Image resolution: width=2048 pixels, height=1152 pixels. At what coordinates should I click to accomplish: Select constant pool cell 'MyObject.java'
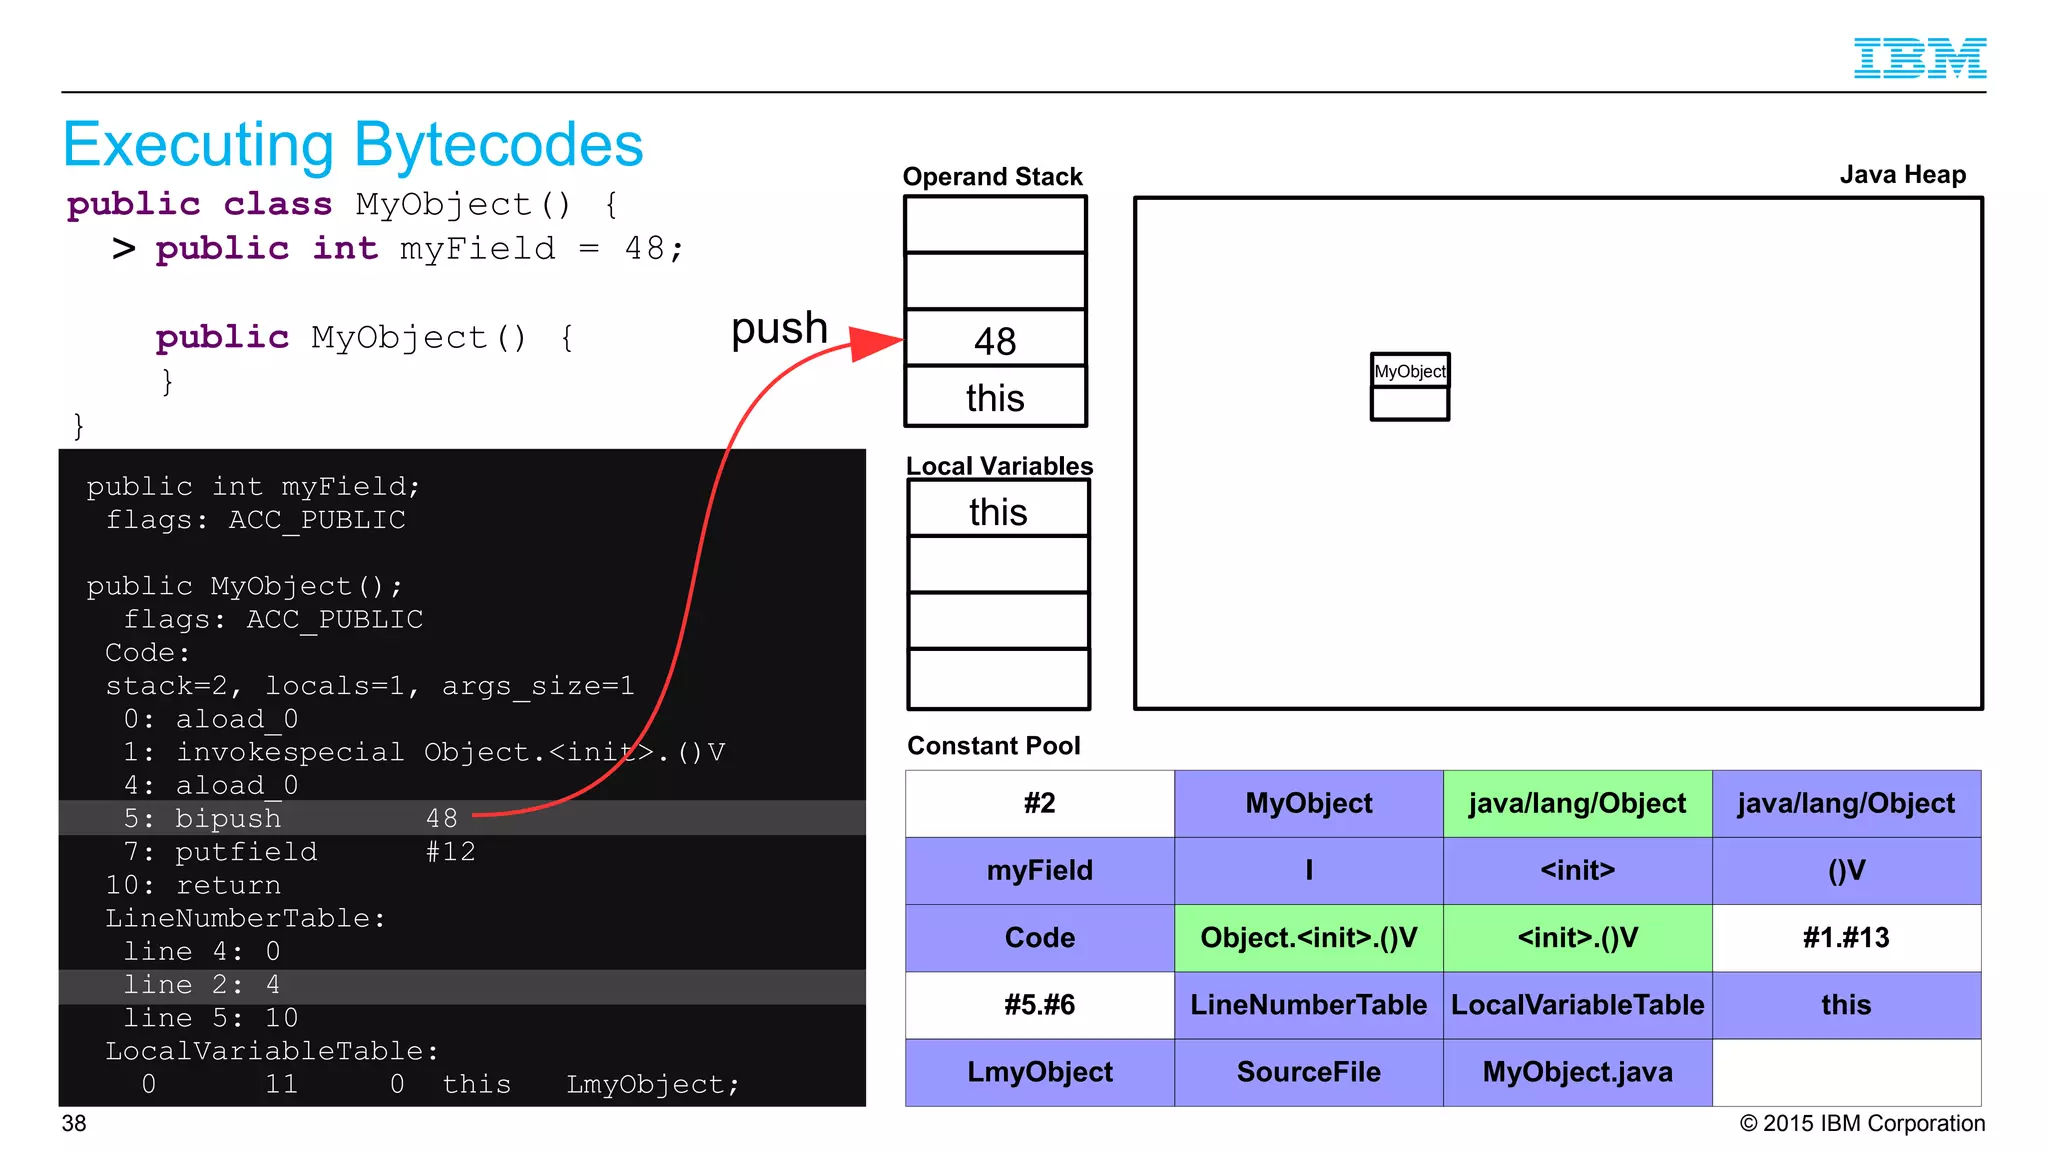coord(1577,1072)
